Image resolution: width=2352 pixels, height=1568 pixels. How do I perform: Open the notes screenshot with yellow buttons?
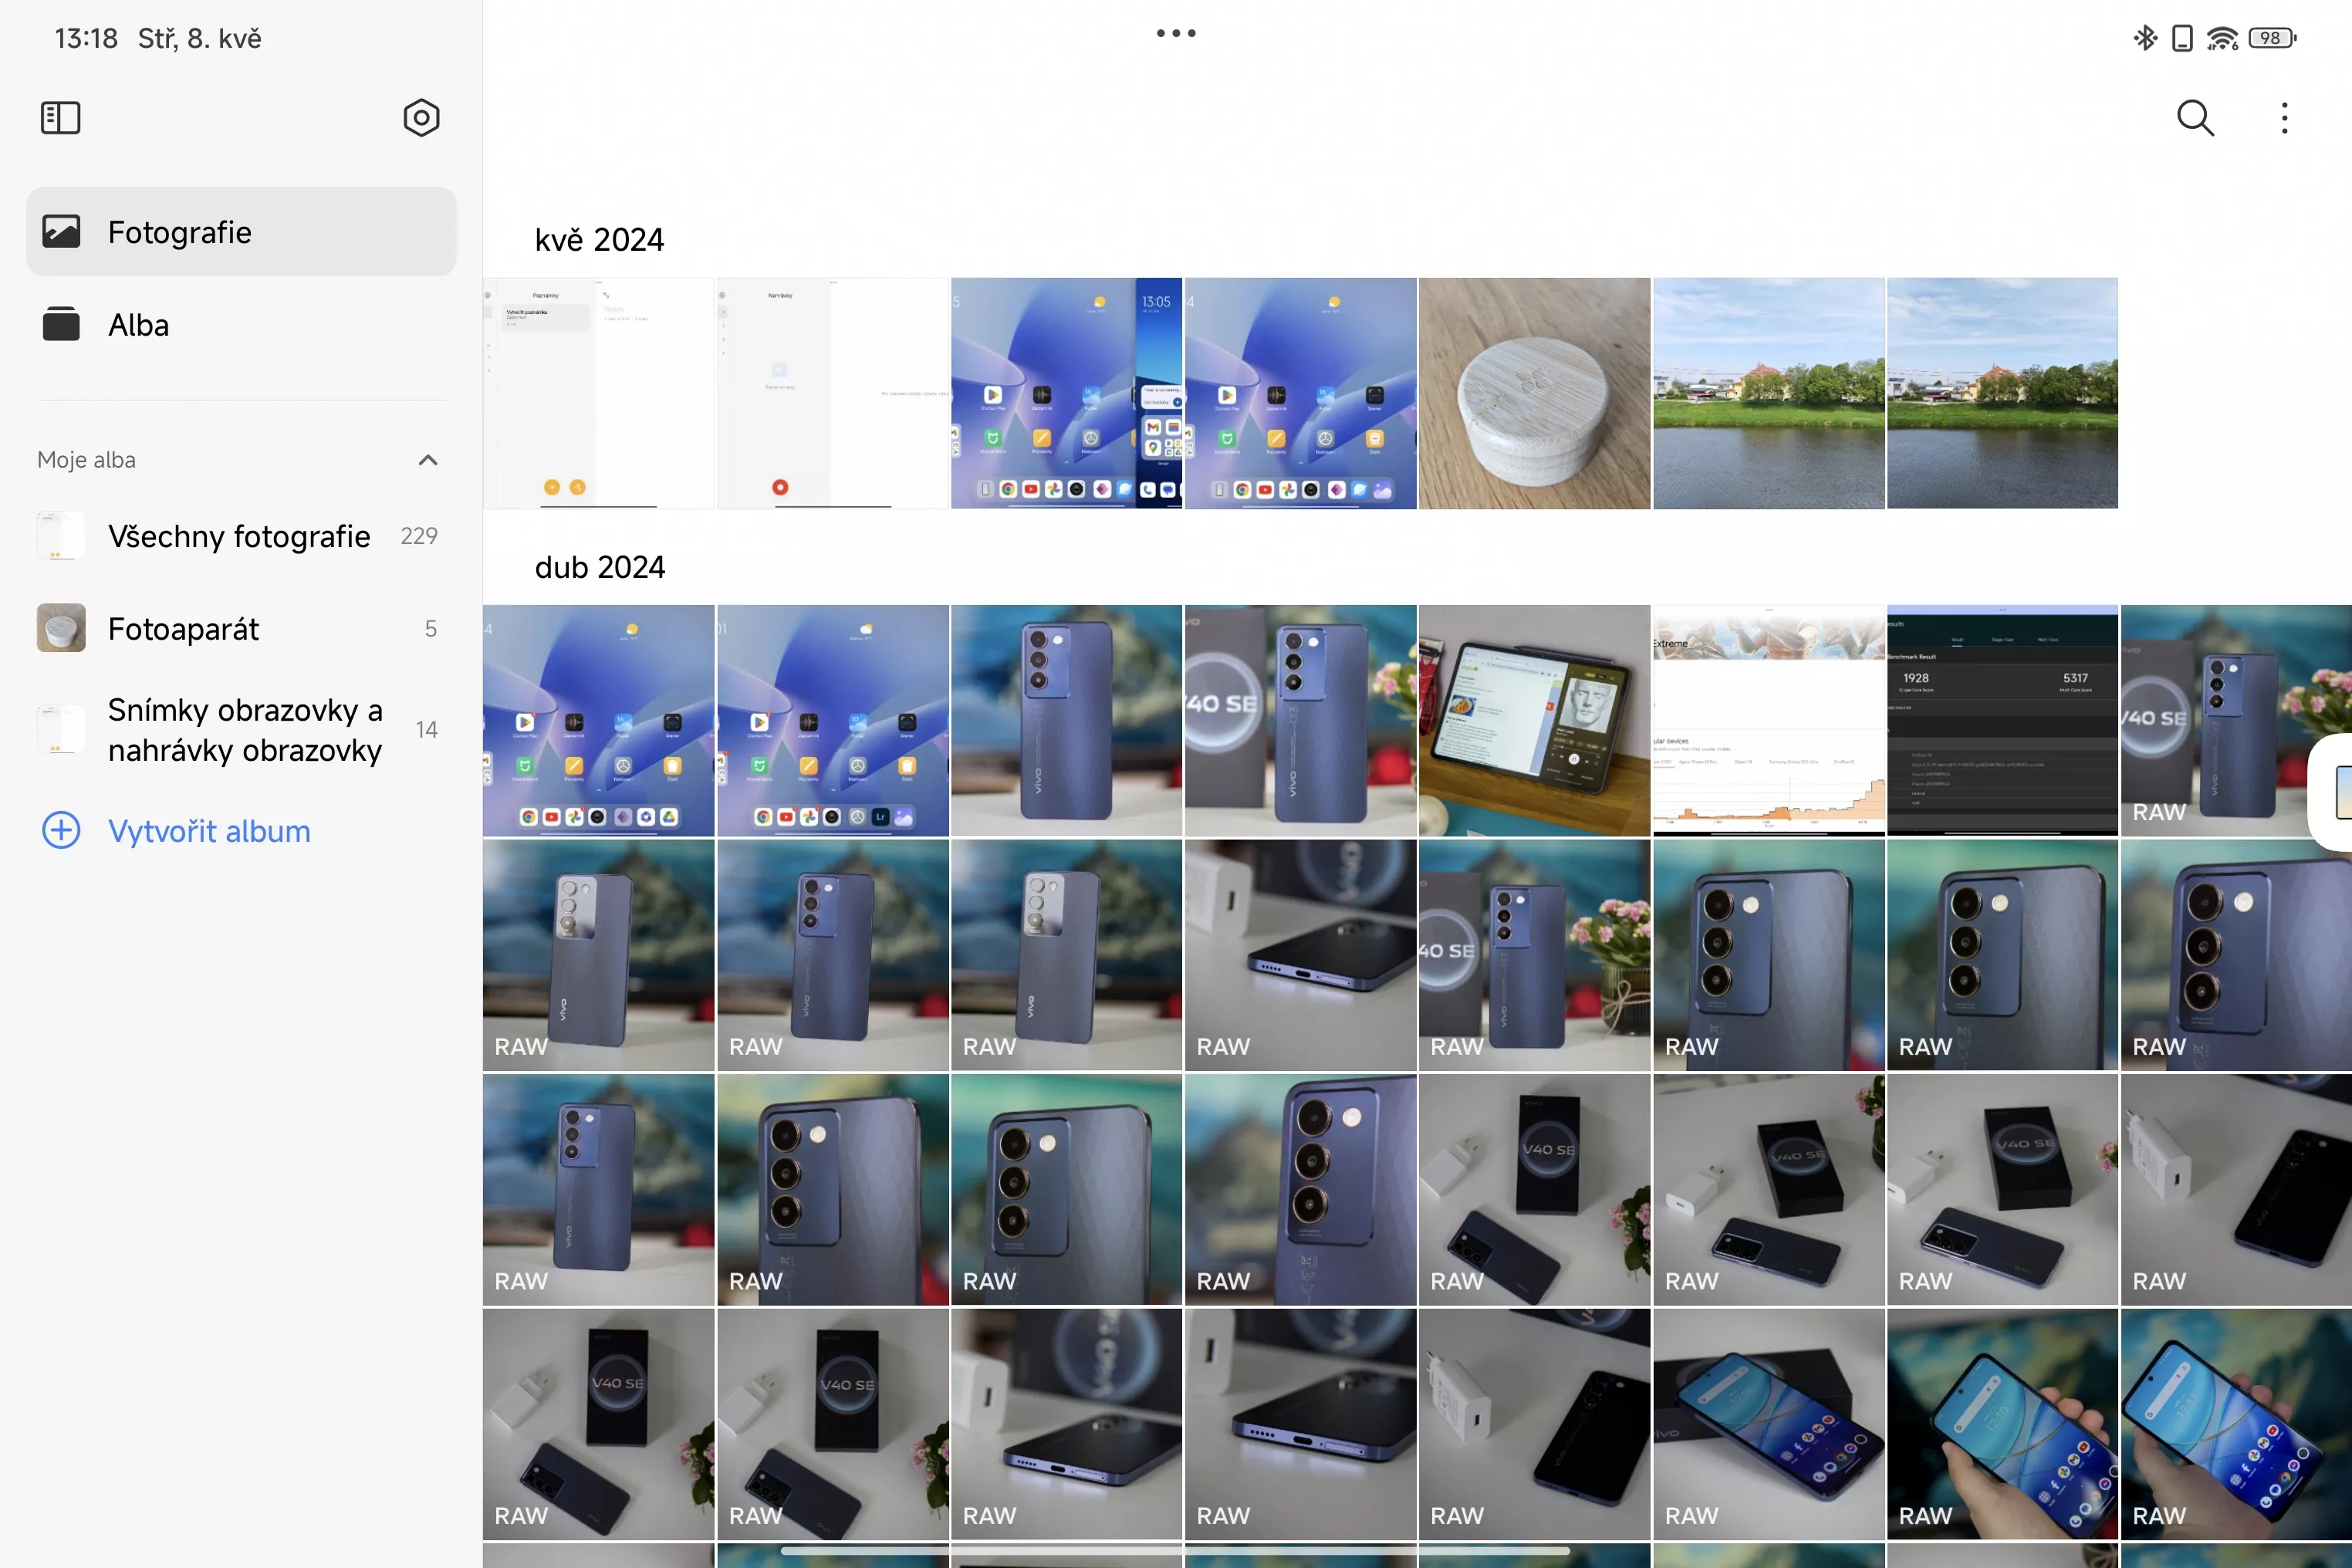(598, 393)
